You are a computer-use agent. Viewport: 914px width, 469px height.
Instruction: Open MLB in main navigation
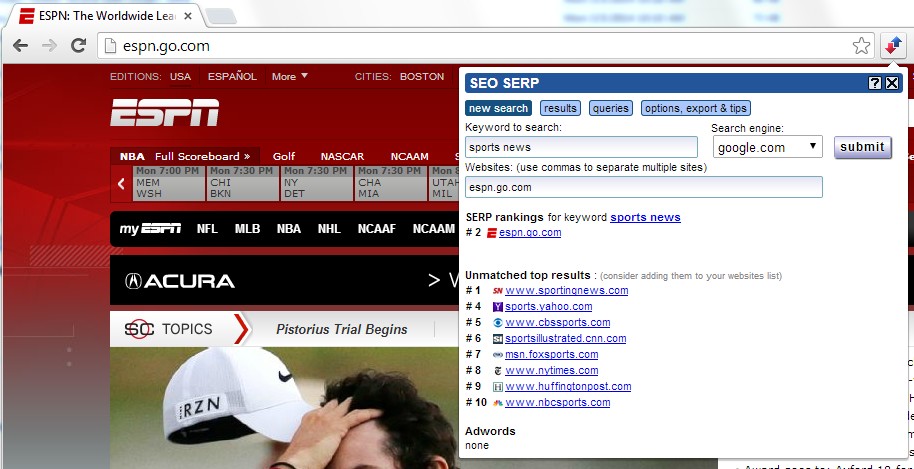247,229
